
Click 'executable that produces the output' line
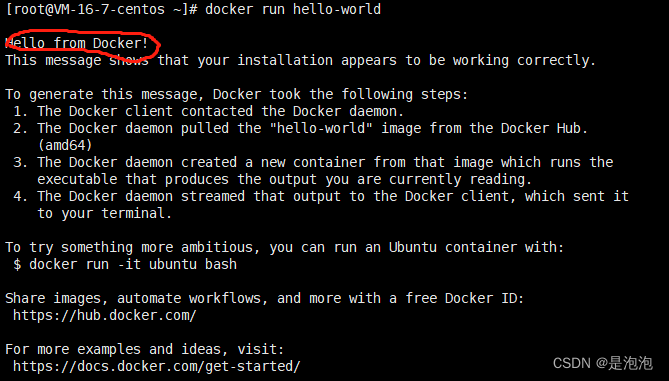point(285,180)
